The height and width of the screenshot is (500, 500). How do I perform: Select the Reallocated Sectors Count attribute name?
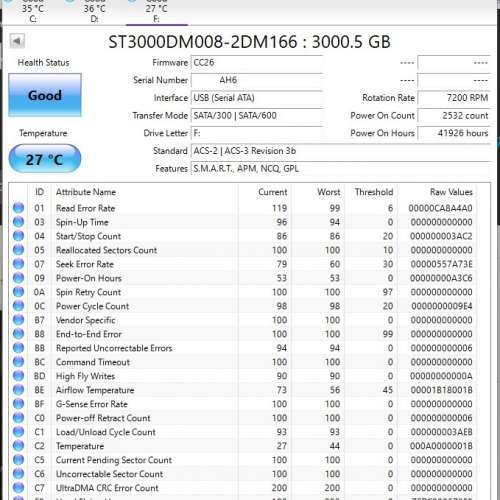(x=106, y=250)
